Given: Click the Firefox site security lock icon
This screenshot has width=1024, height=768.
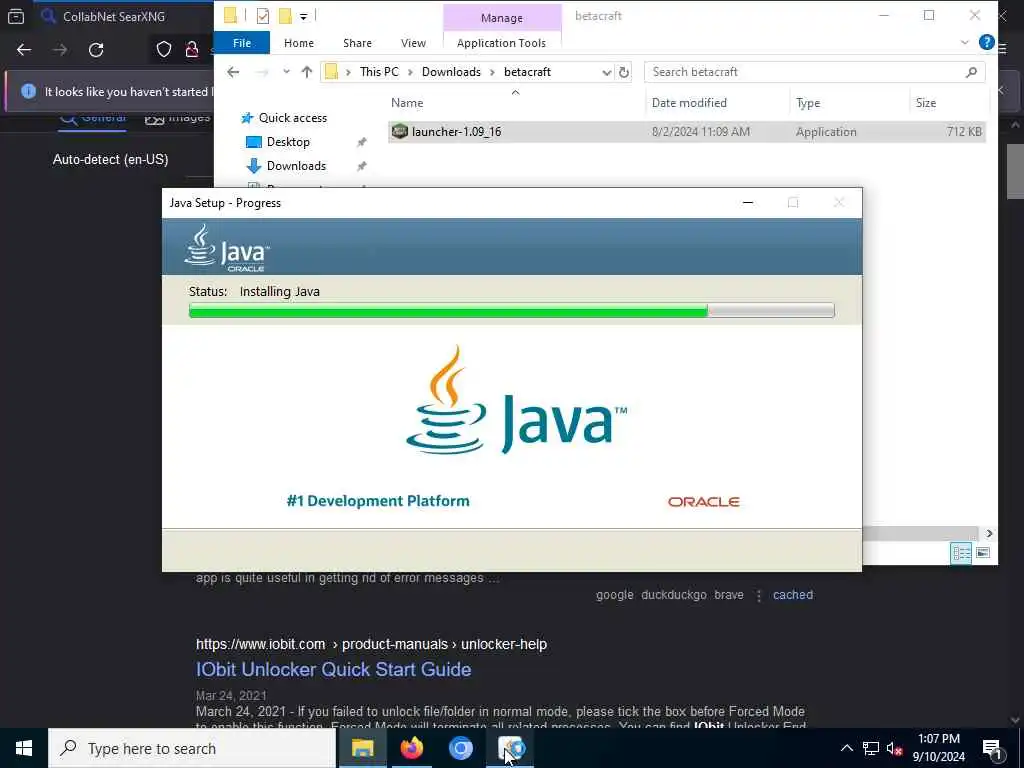Looking at the screenshot, I should click(192, 50).
